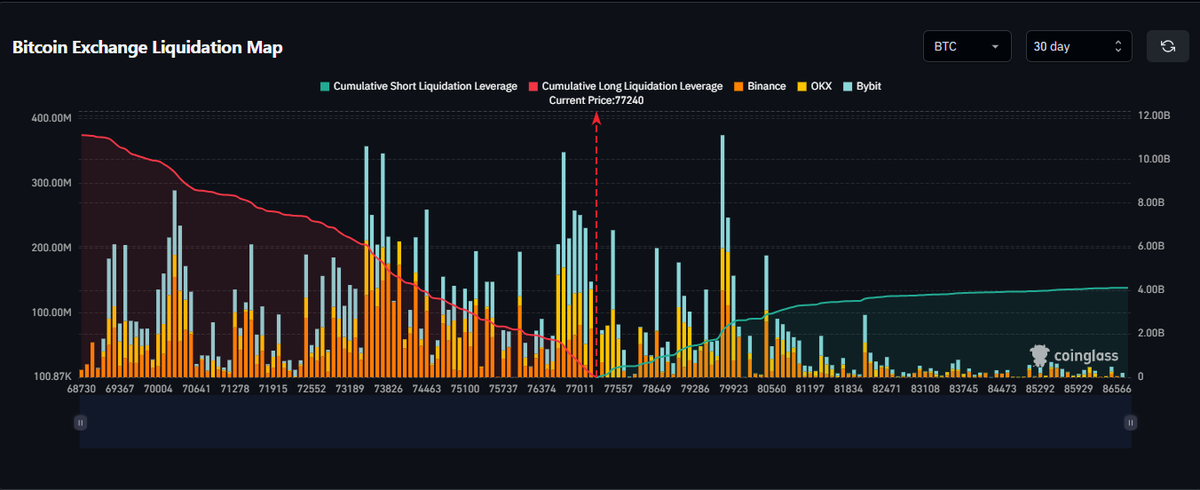Click the 300.00M left axis label
Viewport: 1200px width, 490px height.
coord(52,183)
